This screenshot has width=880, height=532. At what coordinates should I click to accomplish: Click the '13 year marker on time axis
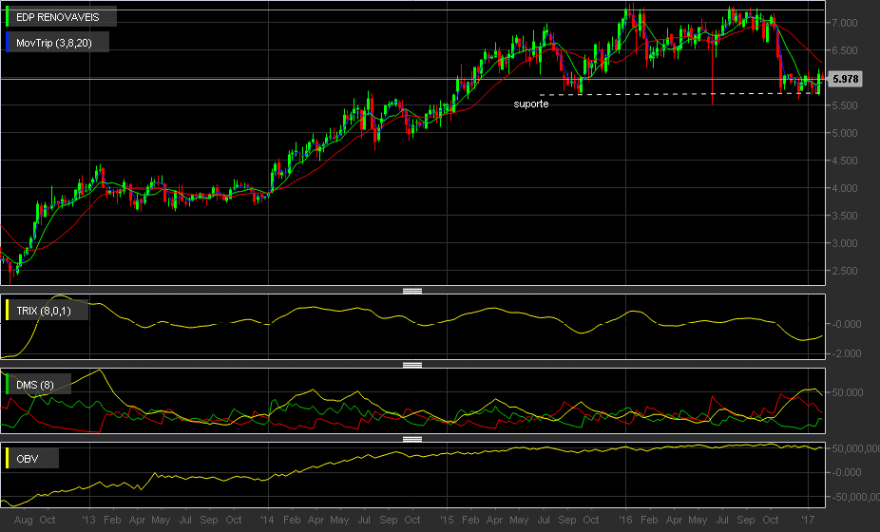click(89, 520)
